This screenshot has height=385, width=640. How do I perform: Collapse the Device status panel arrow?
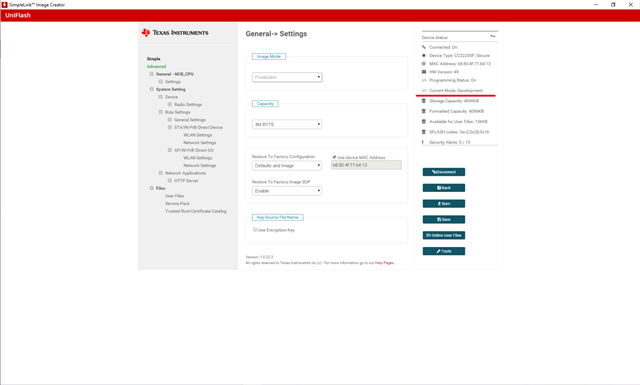493,37
